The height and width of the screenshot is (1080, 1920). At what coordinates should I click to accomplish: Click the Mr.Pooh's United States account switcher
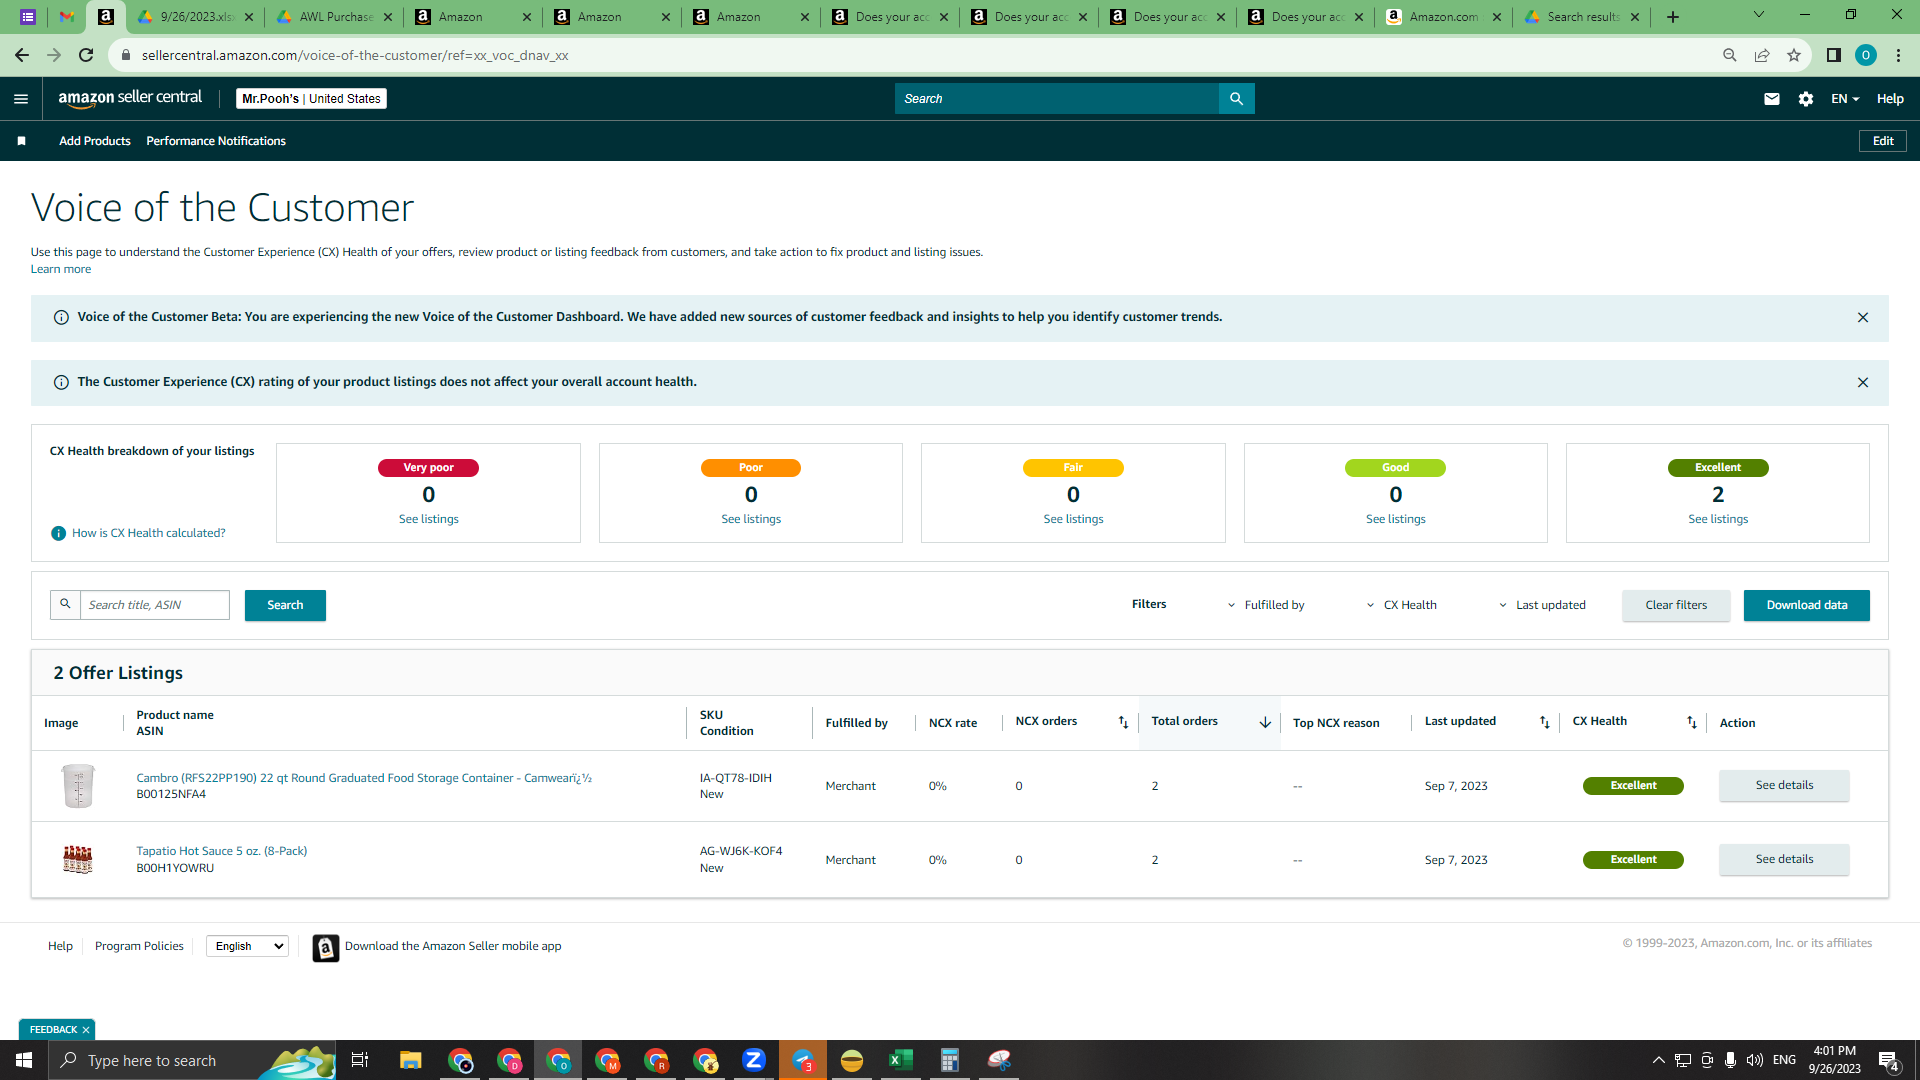click(x=311, y=99)
